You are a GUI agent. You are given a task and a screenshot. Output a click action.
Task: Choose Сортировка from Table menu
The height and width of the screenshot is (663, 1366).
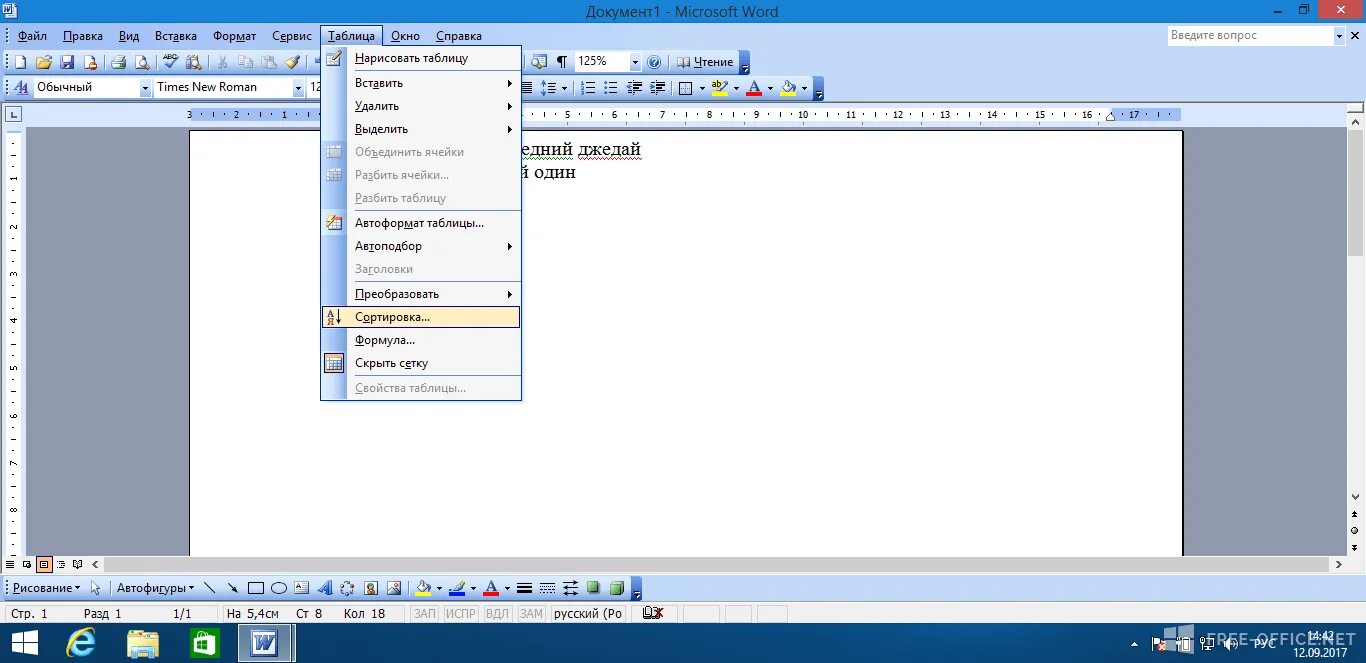click(x=421, y=317)
